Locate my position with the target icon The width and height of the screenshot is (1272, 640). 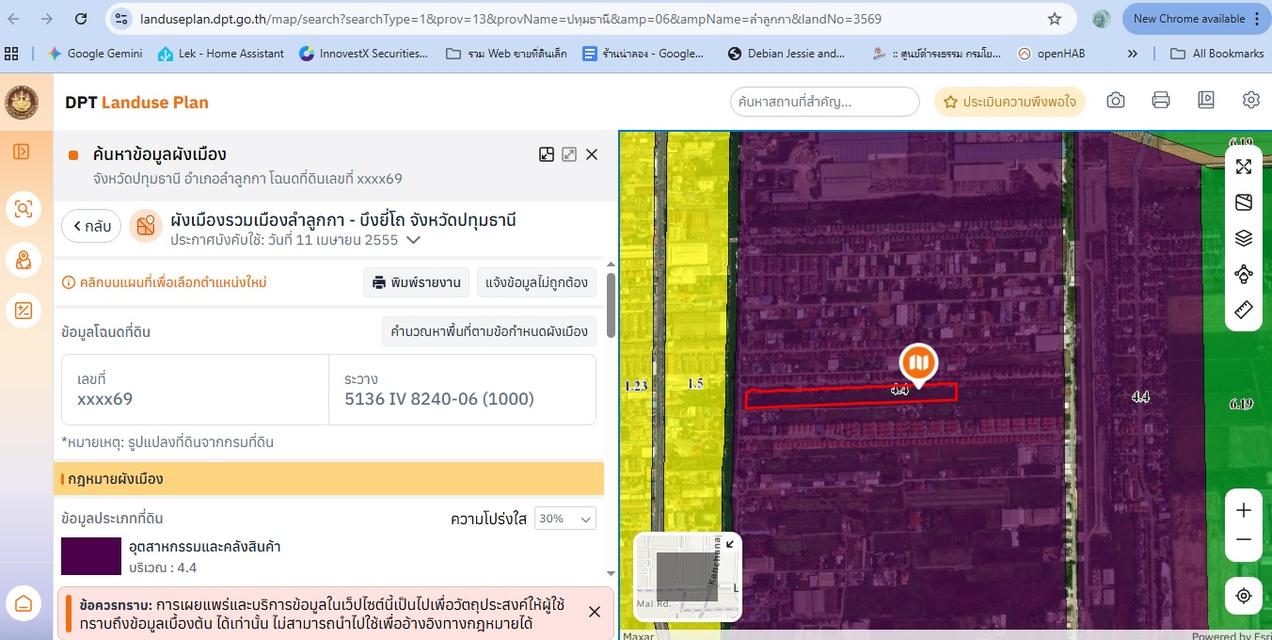click(1244, 596)
